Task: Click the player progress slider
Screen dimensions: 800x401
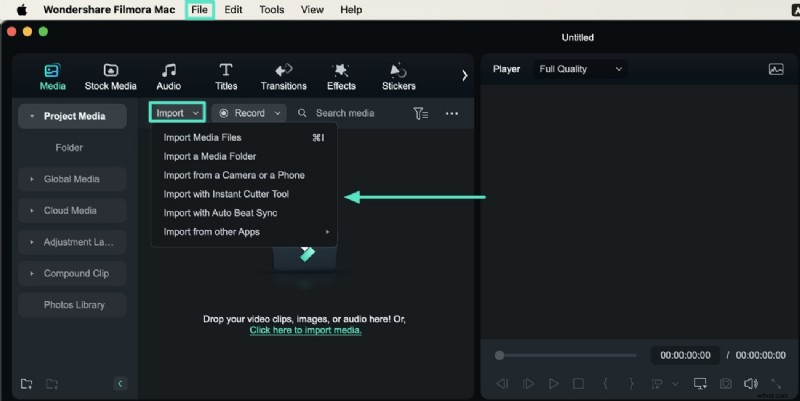Action: coord(566,355)
